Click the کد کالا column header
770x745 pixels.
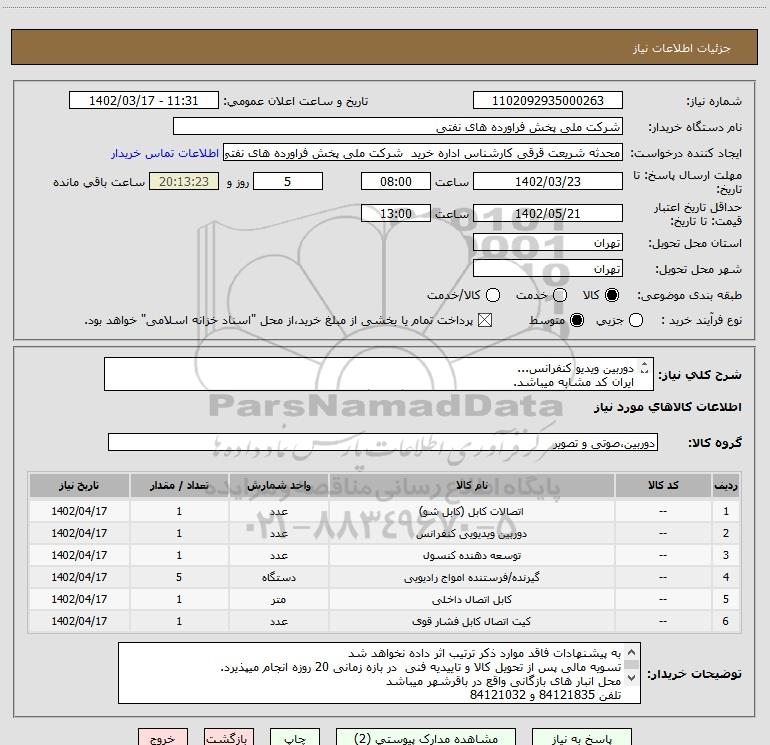point(663,485)
